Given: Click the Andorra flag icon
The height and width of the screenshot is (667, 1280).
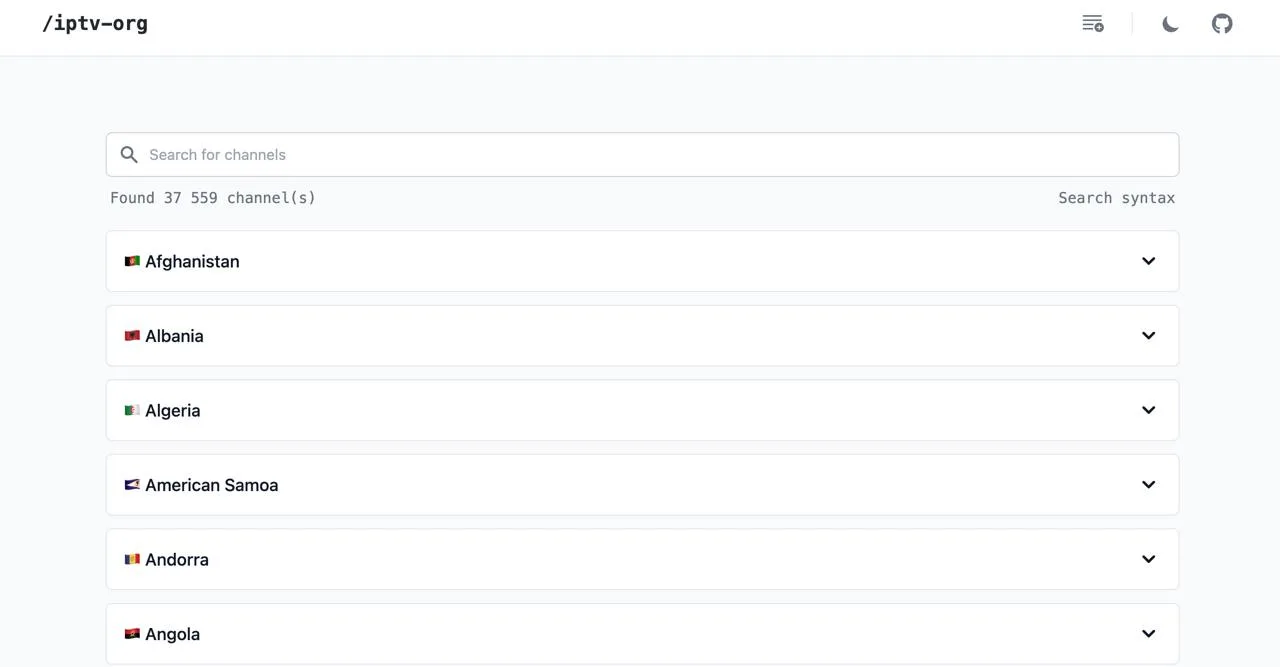Looking at the screenshot, I should click(132, 559).
